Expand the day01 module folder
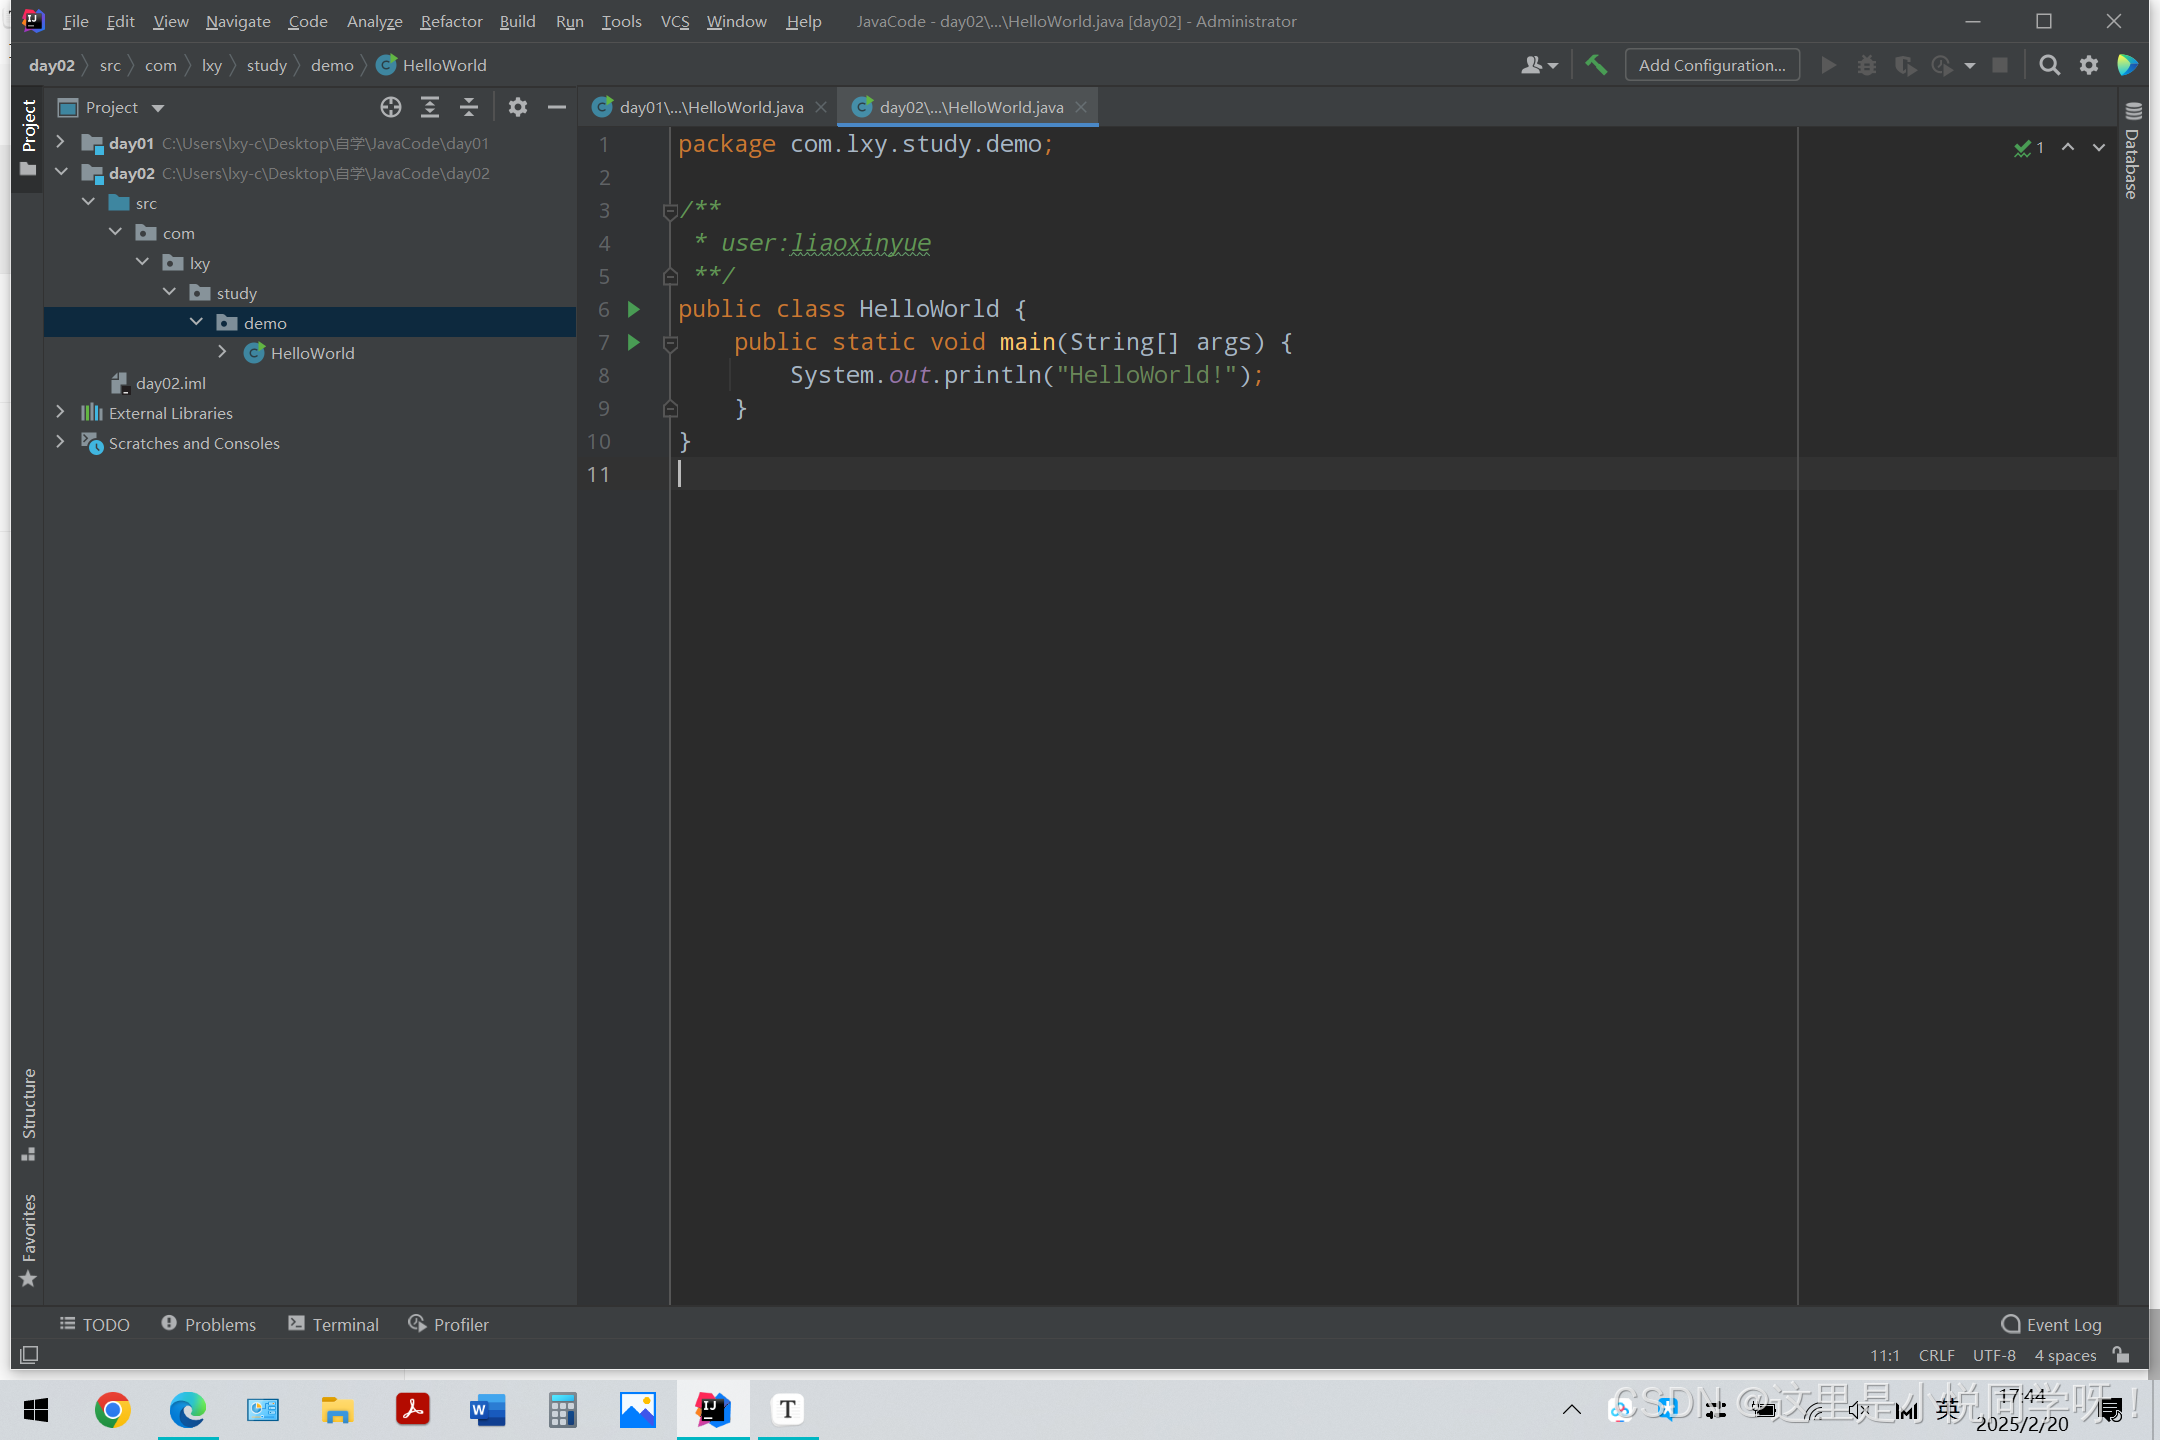Image resolution: width=2160 pixels, height=1440 pixels. 60,143
